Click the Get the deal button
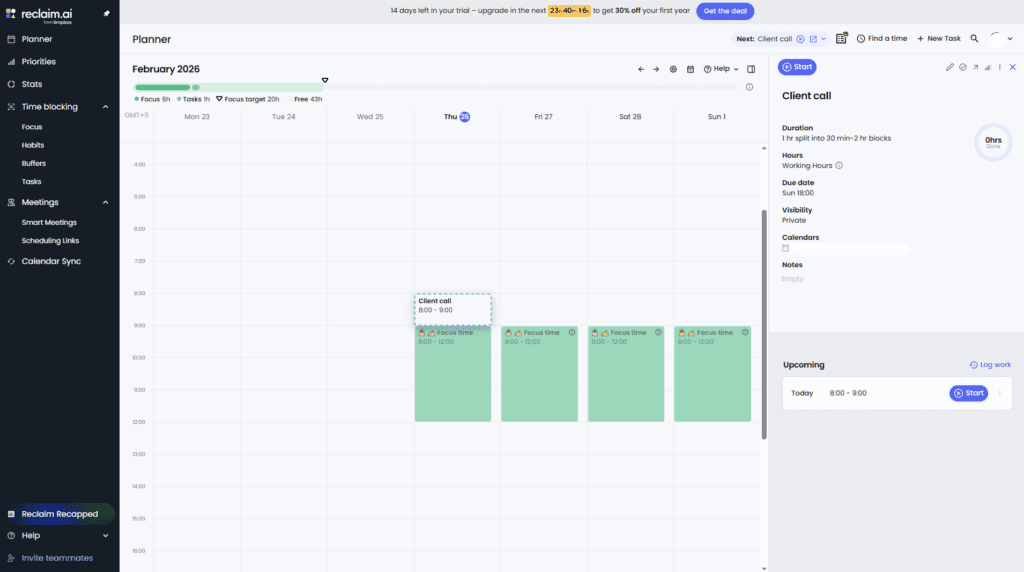1024x572 pixels. coord(725,11)
